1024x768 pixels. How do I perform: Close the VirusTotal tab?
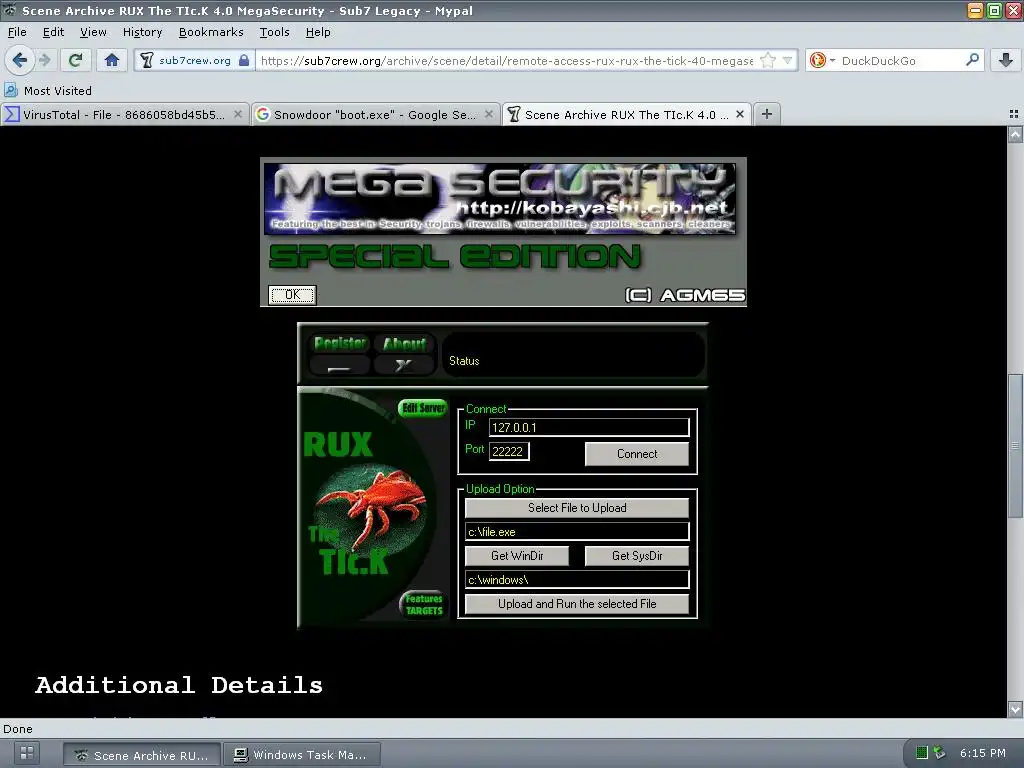point(238,114)
